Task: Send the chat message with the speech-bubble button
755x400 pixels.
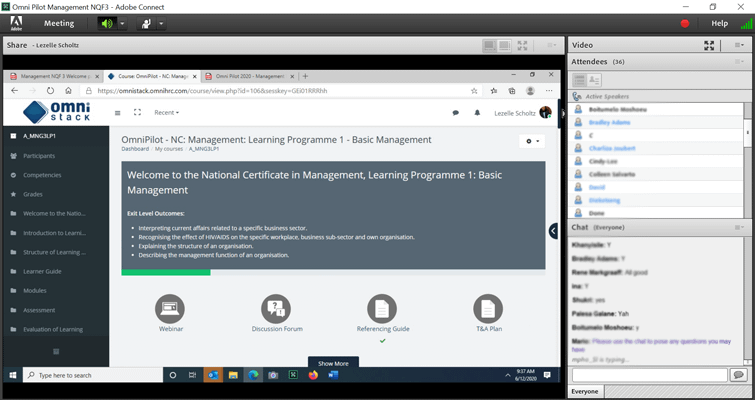Action: point(739,375)
